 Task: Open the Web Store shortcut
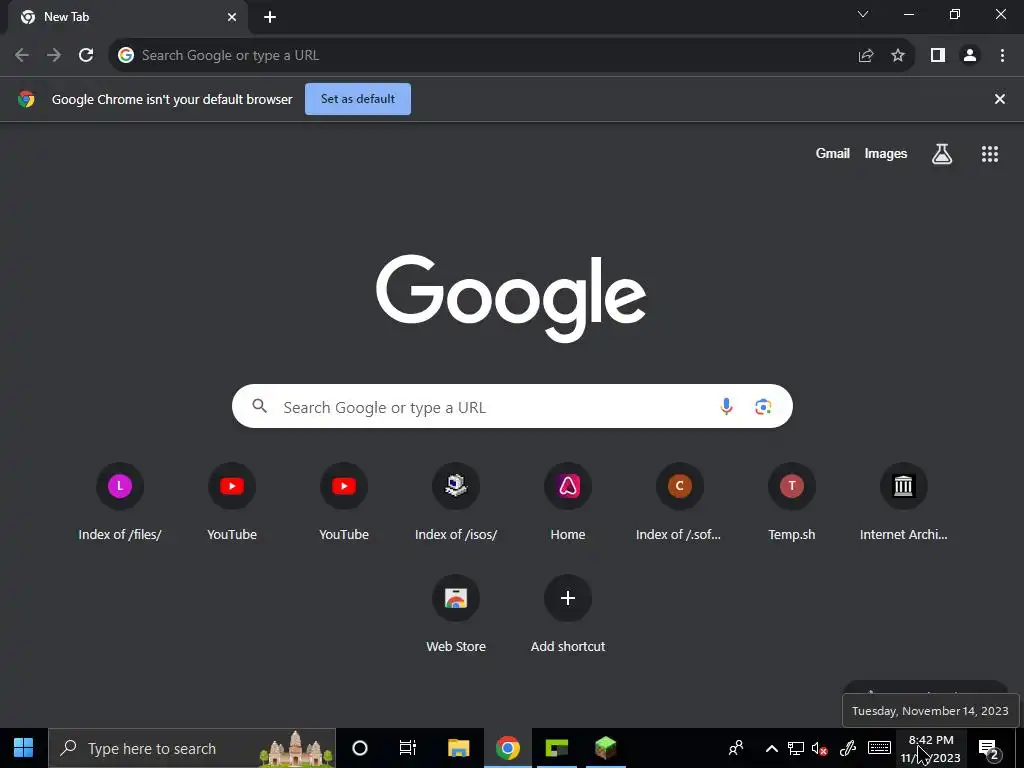[456, 614]
